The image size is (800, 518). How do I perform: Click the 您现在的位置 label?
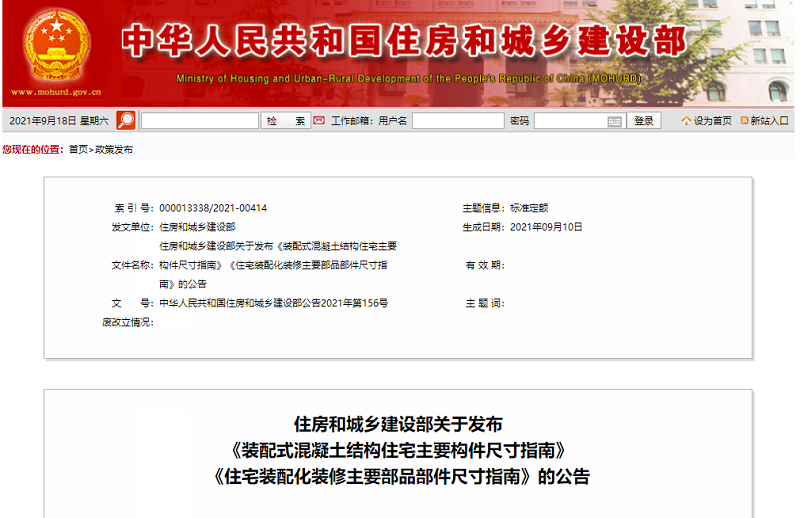point(33,150)
